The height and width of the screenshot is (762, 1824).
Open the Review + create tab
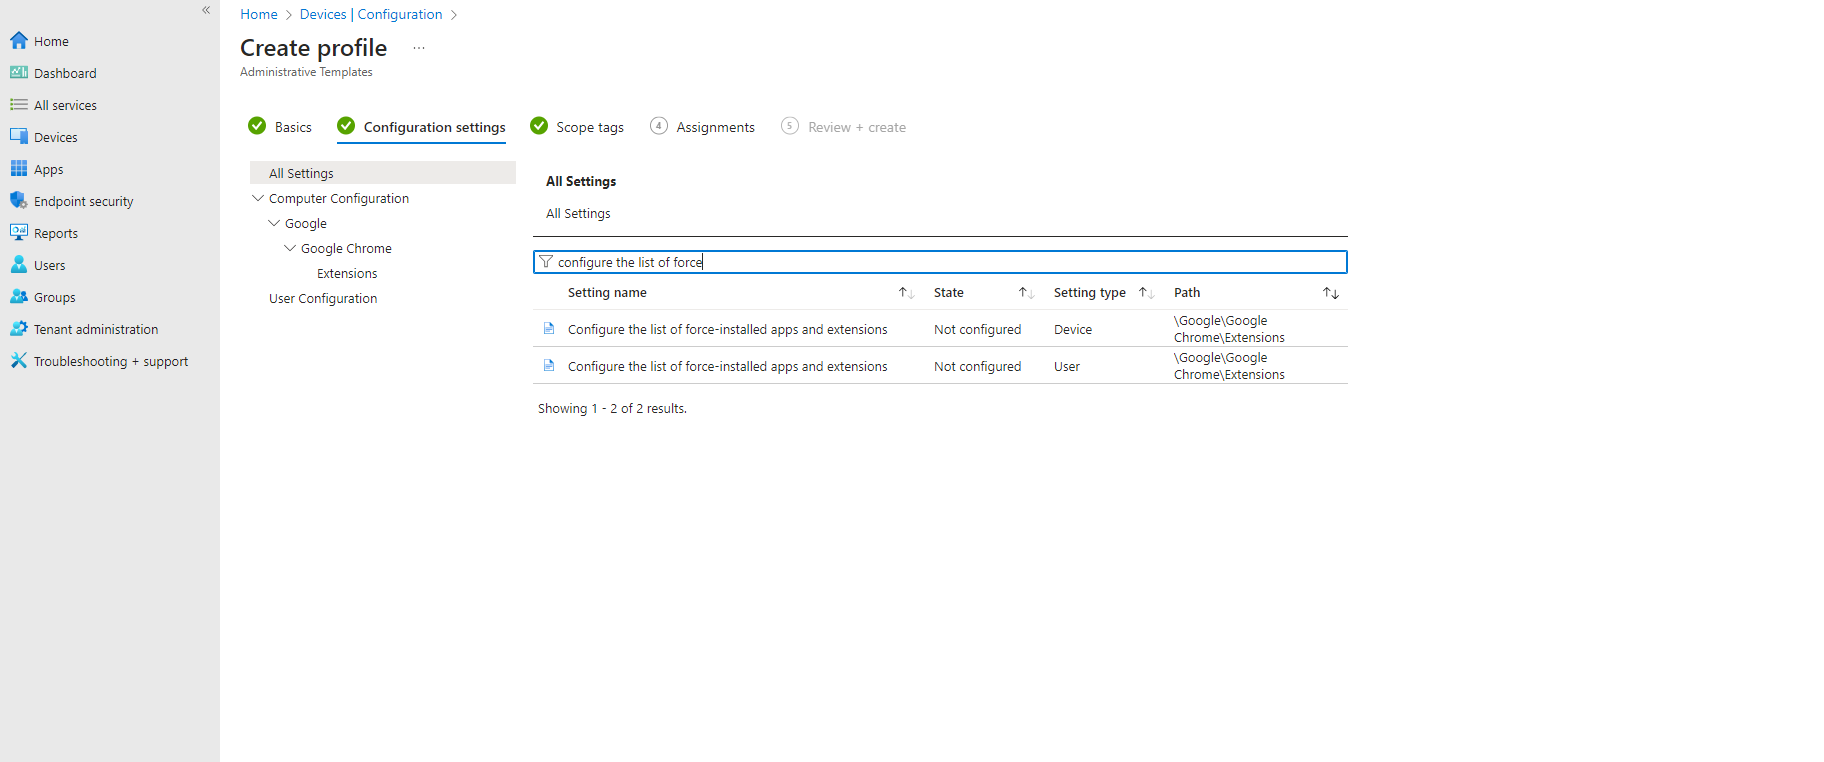843,127
